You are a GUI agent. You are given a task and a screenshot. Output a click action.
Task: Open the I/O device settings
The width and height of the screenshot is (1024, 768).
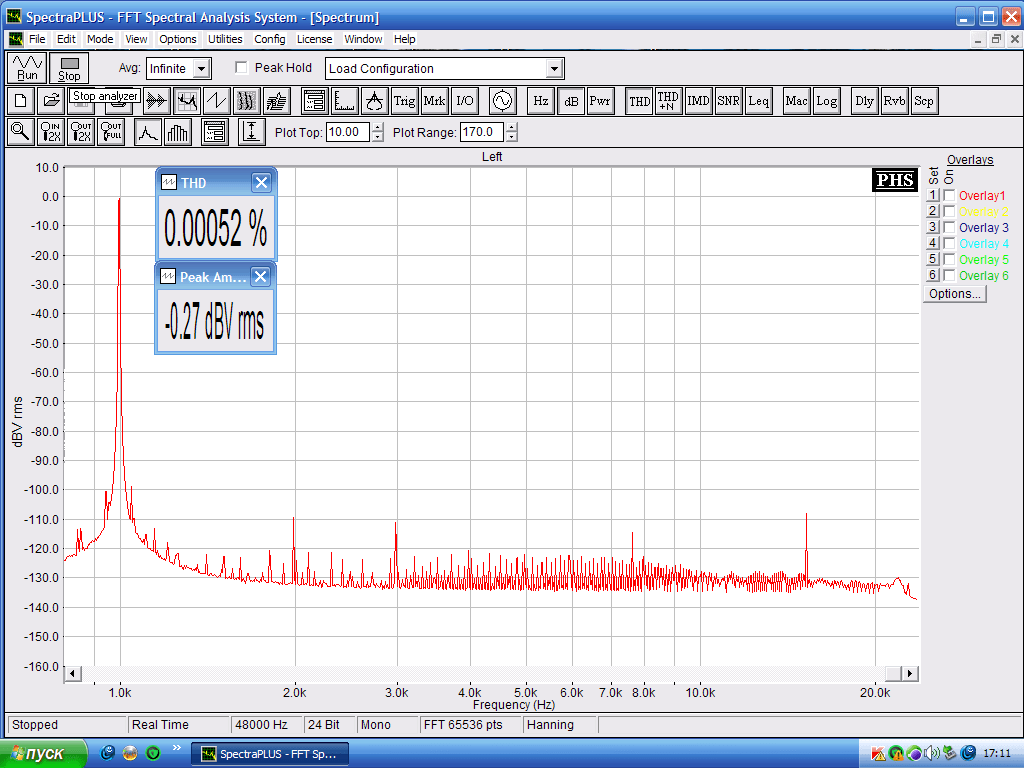[x=464, y=101]
